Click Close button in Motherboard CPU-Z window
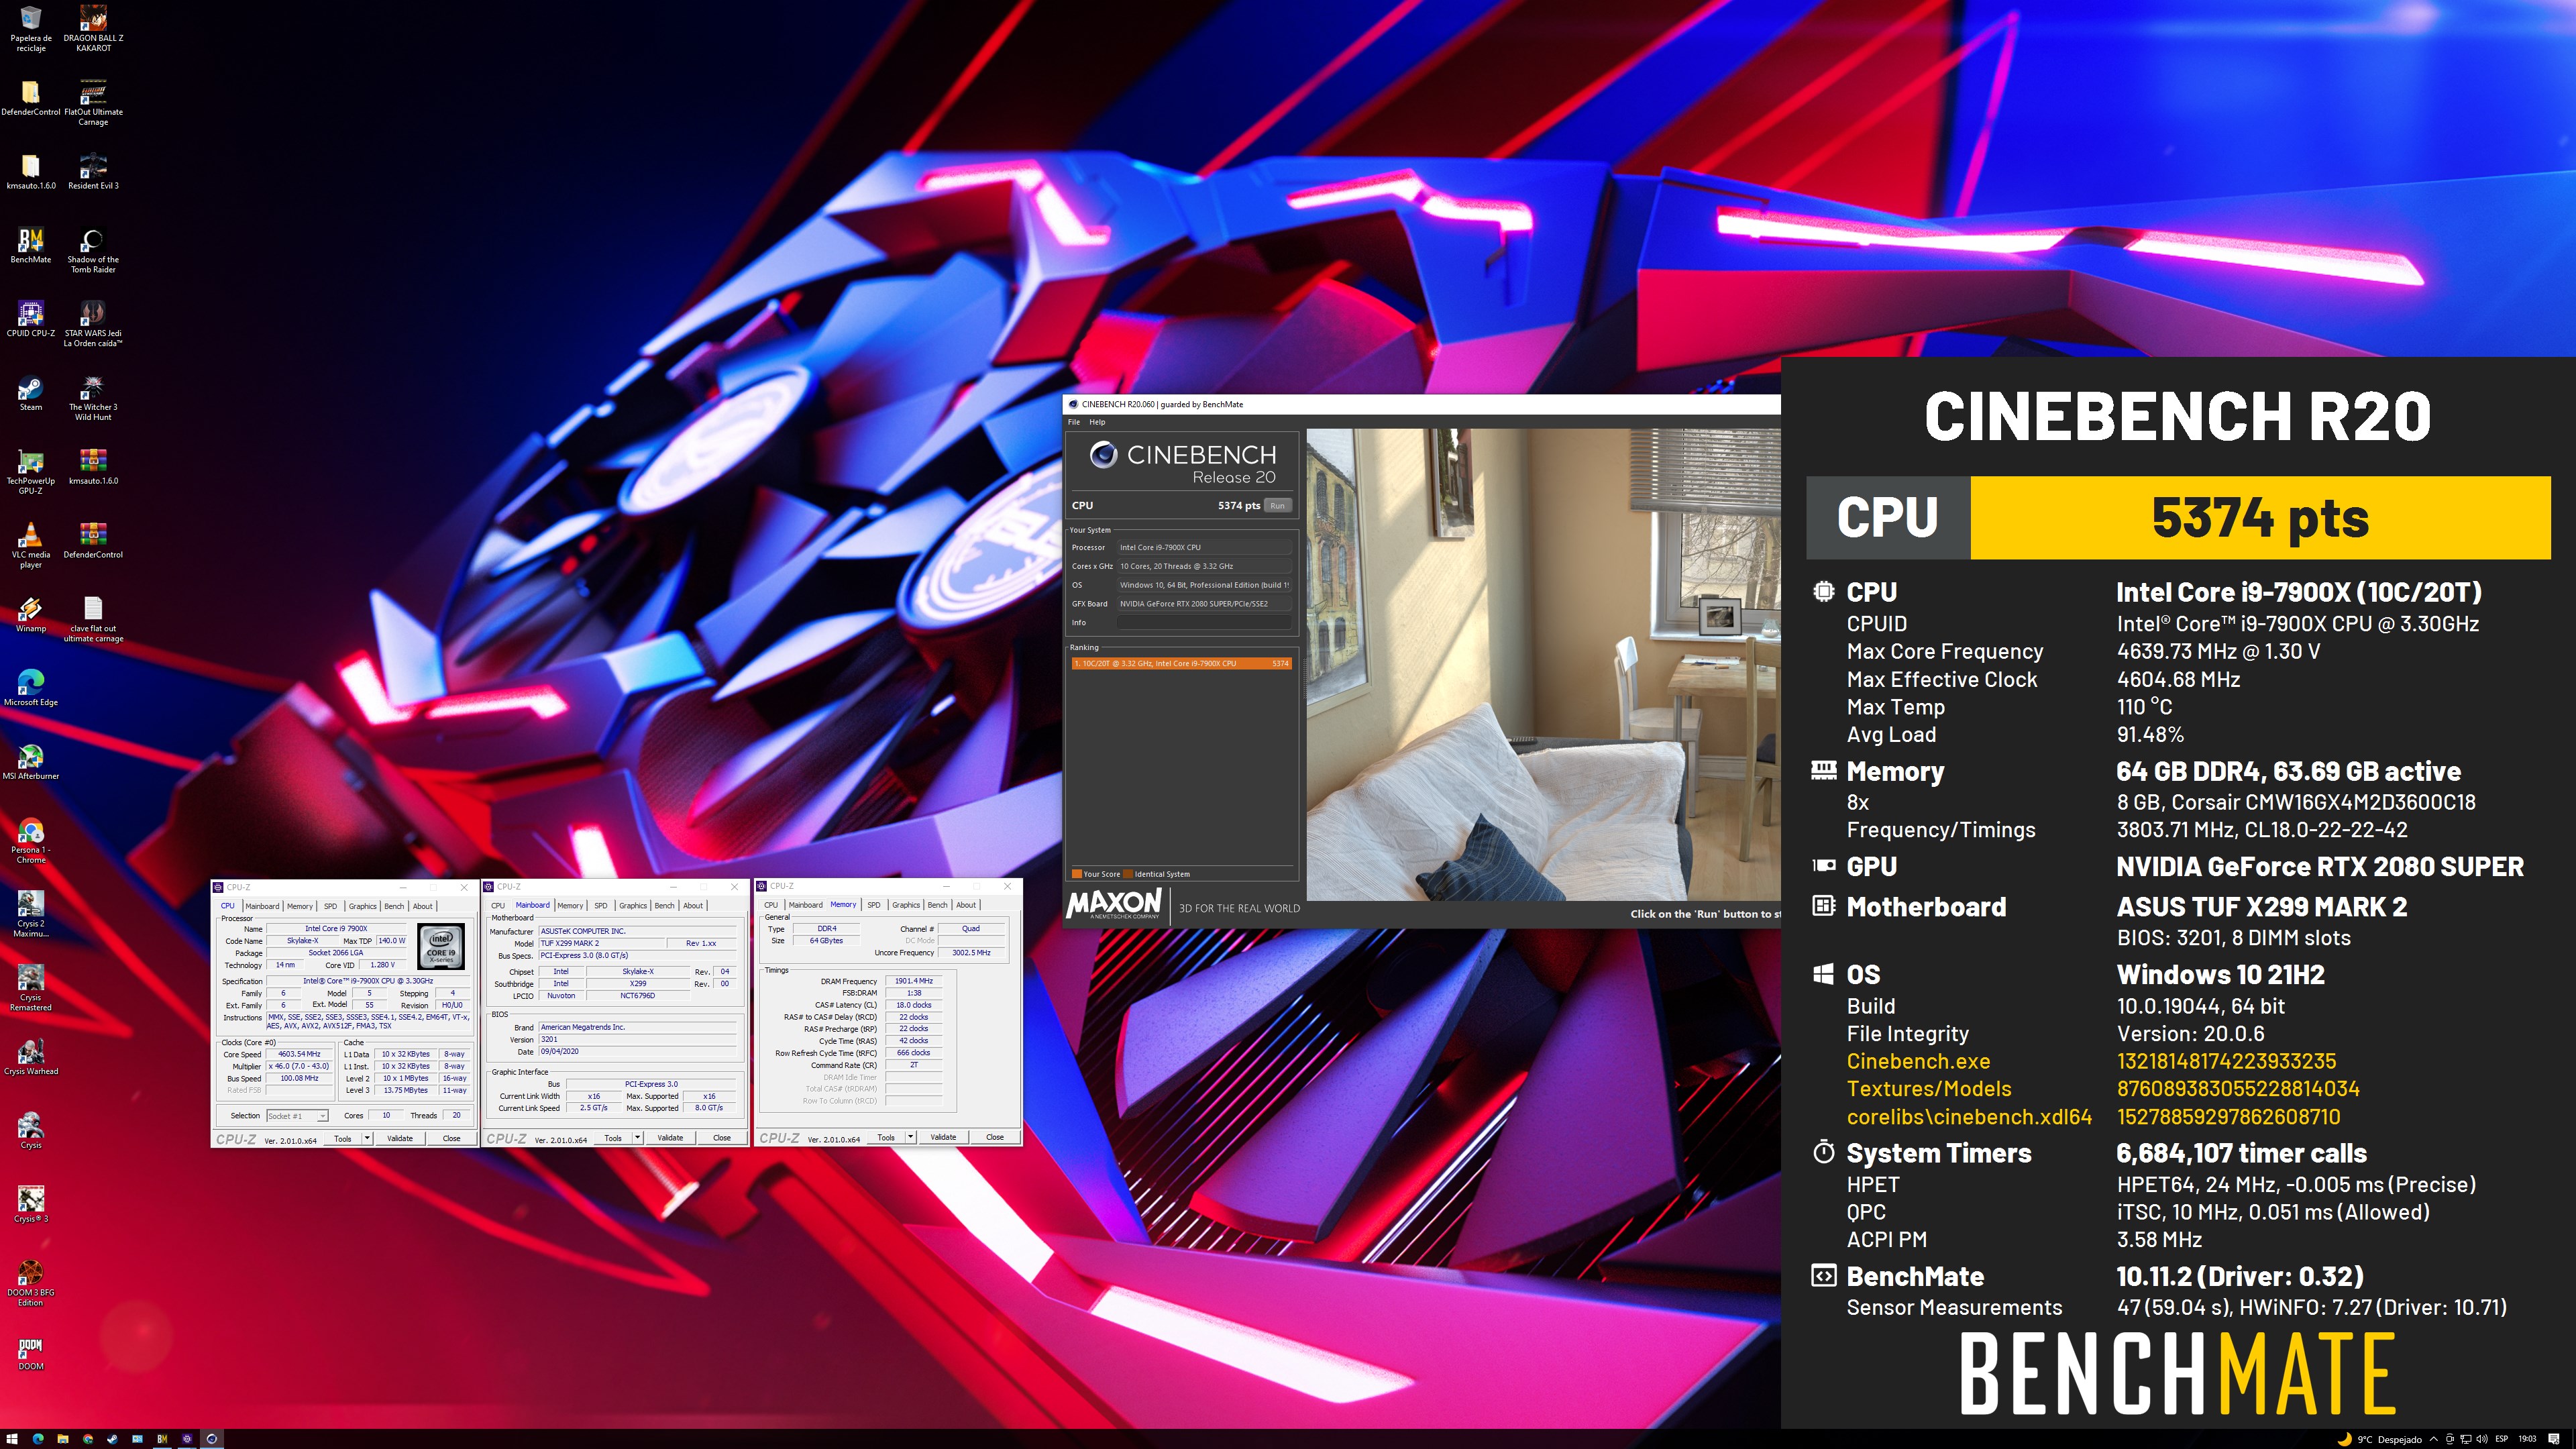 click(722, 1138)
